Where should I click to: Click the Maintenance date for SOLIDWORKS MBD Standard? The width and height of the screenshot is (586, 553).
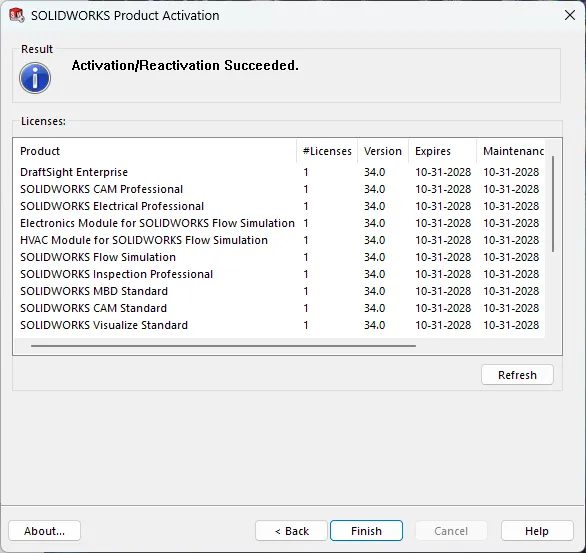tap(511, 291)
